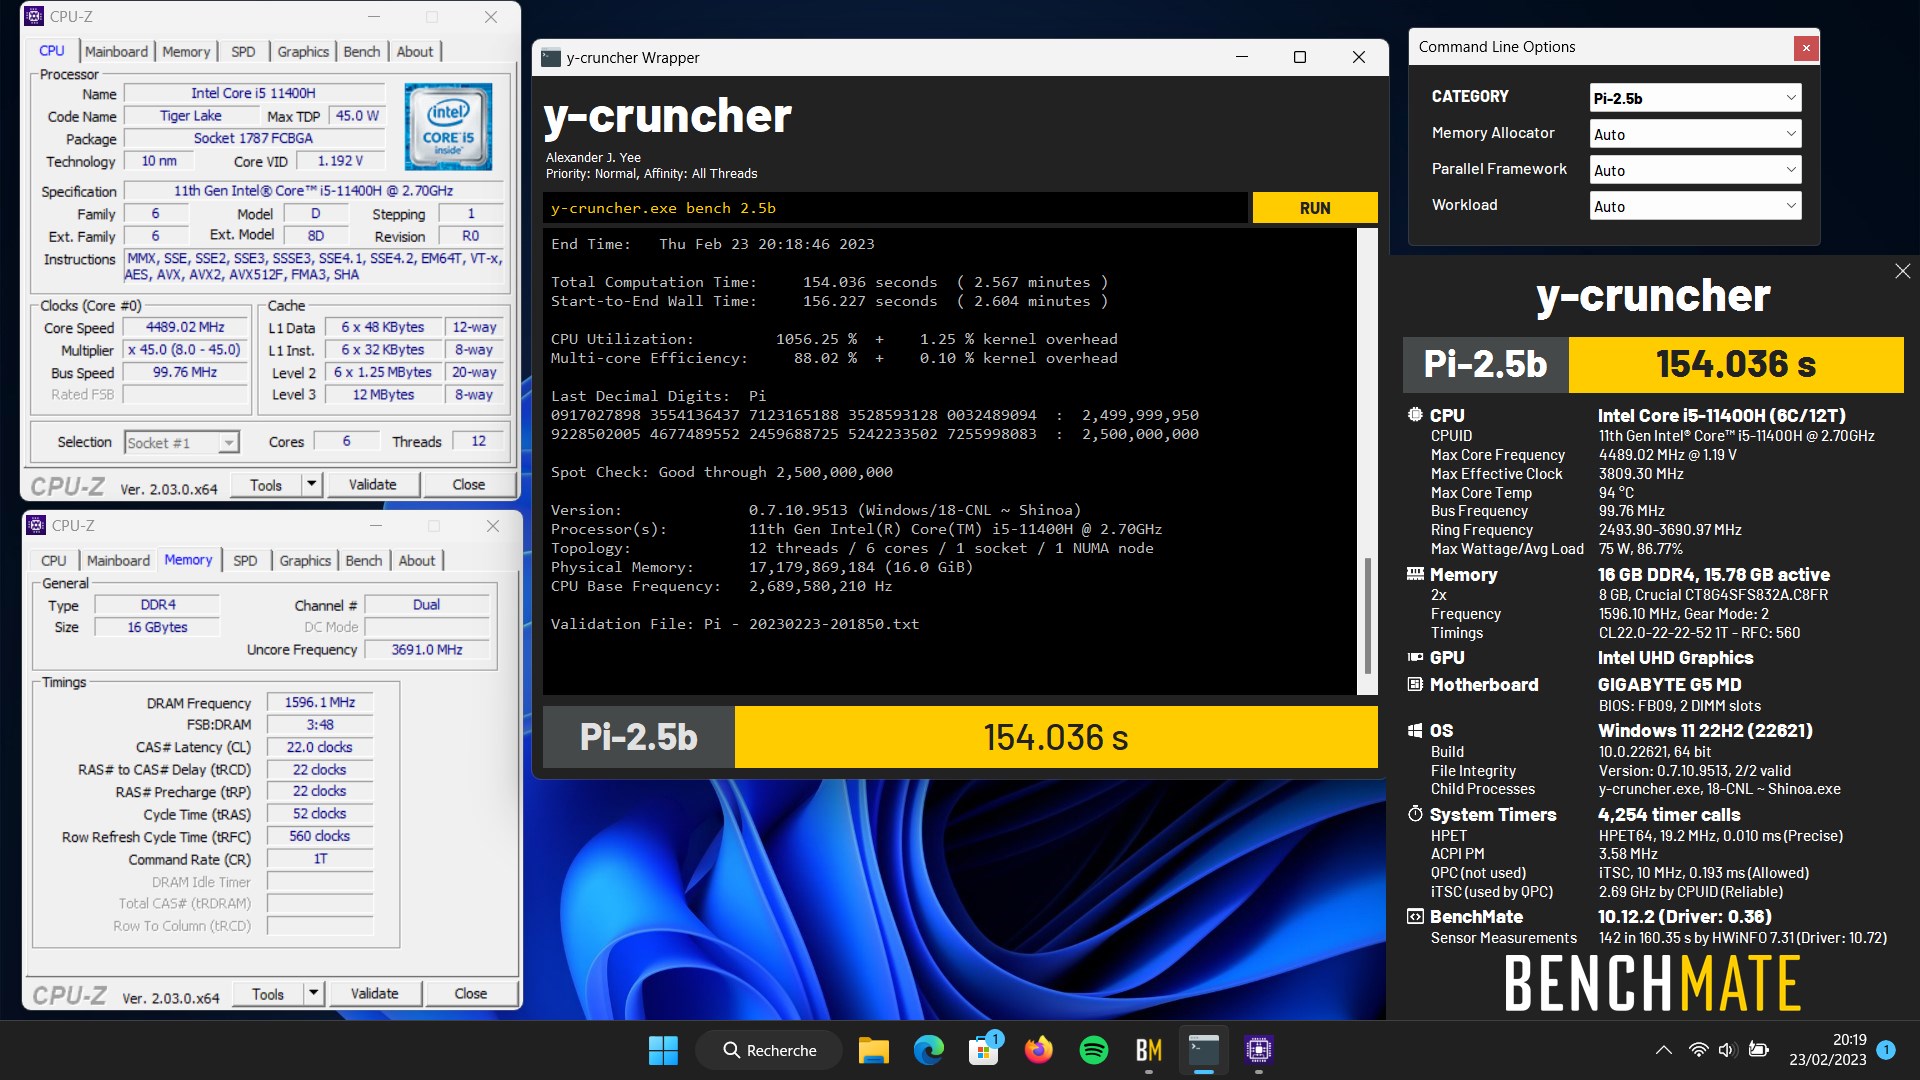Close the Command Line Options window
The height and width of the screenshot is (1080, 1920).
[x=1806, y=47]
